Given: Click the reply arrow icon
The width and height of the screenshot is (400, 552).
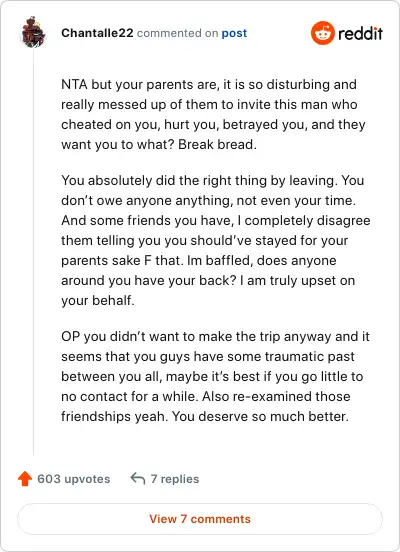Looking at the screenshot, I should (138, 478).
